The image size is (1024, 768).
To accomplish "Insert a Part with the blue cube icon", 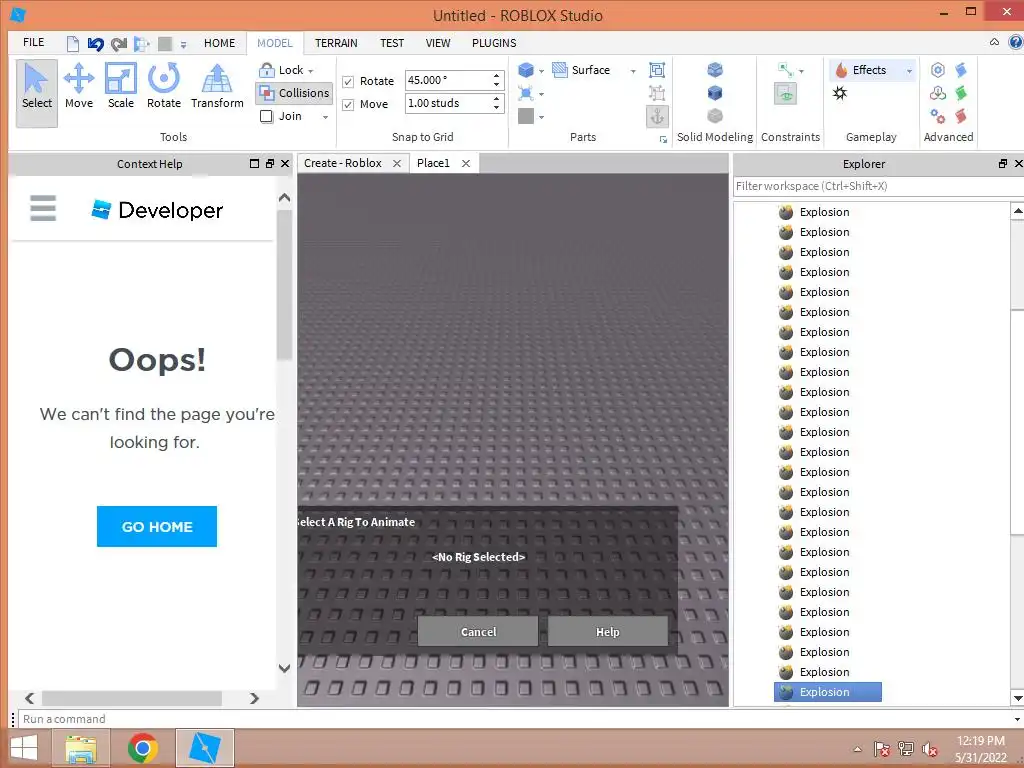I will 526,70.
